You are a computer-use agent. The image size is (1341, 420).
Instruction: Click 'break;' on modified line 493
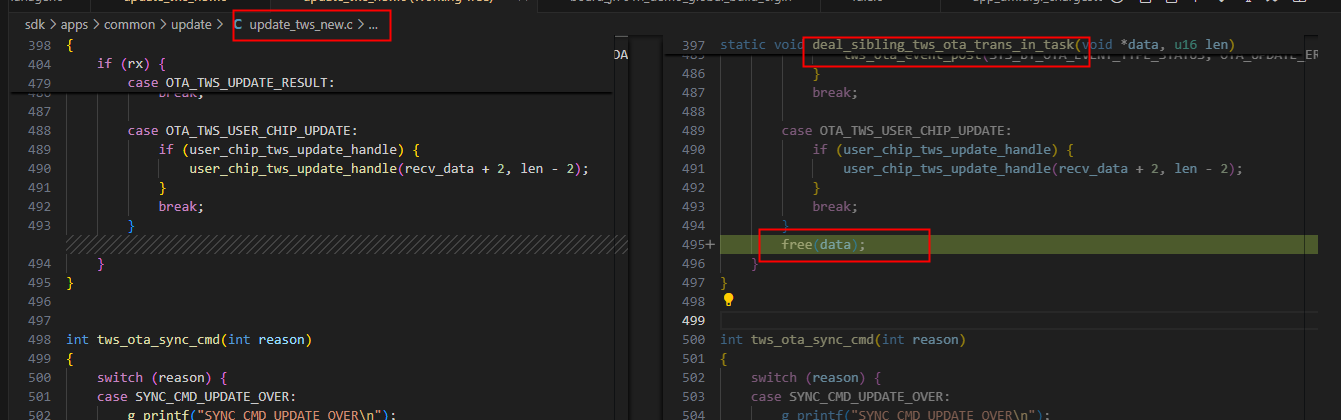[x=835, y=206]
